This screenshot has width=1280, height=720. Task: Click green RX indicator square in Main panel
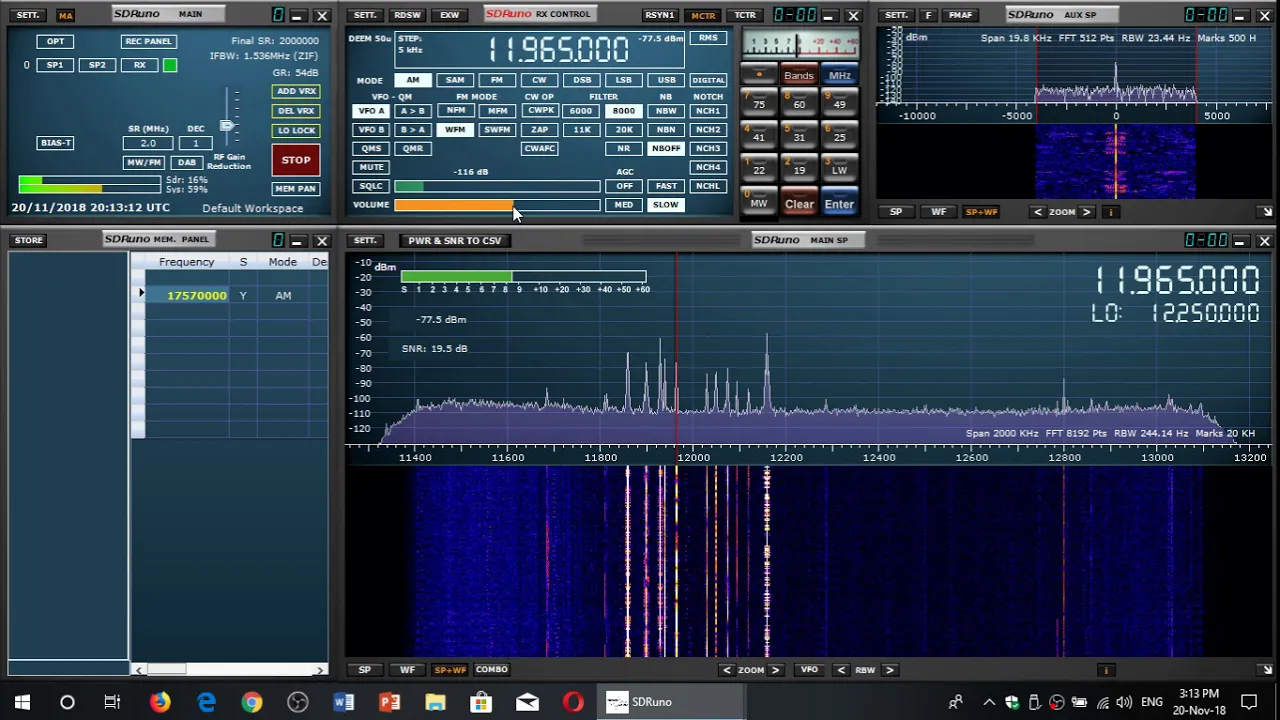tap(170, 65)
